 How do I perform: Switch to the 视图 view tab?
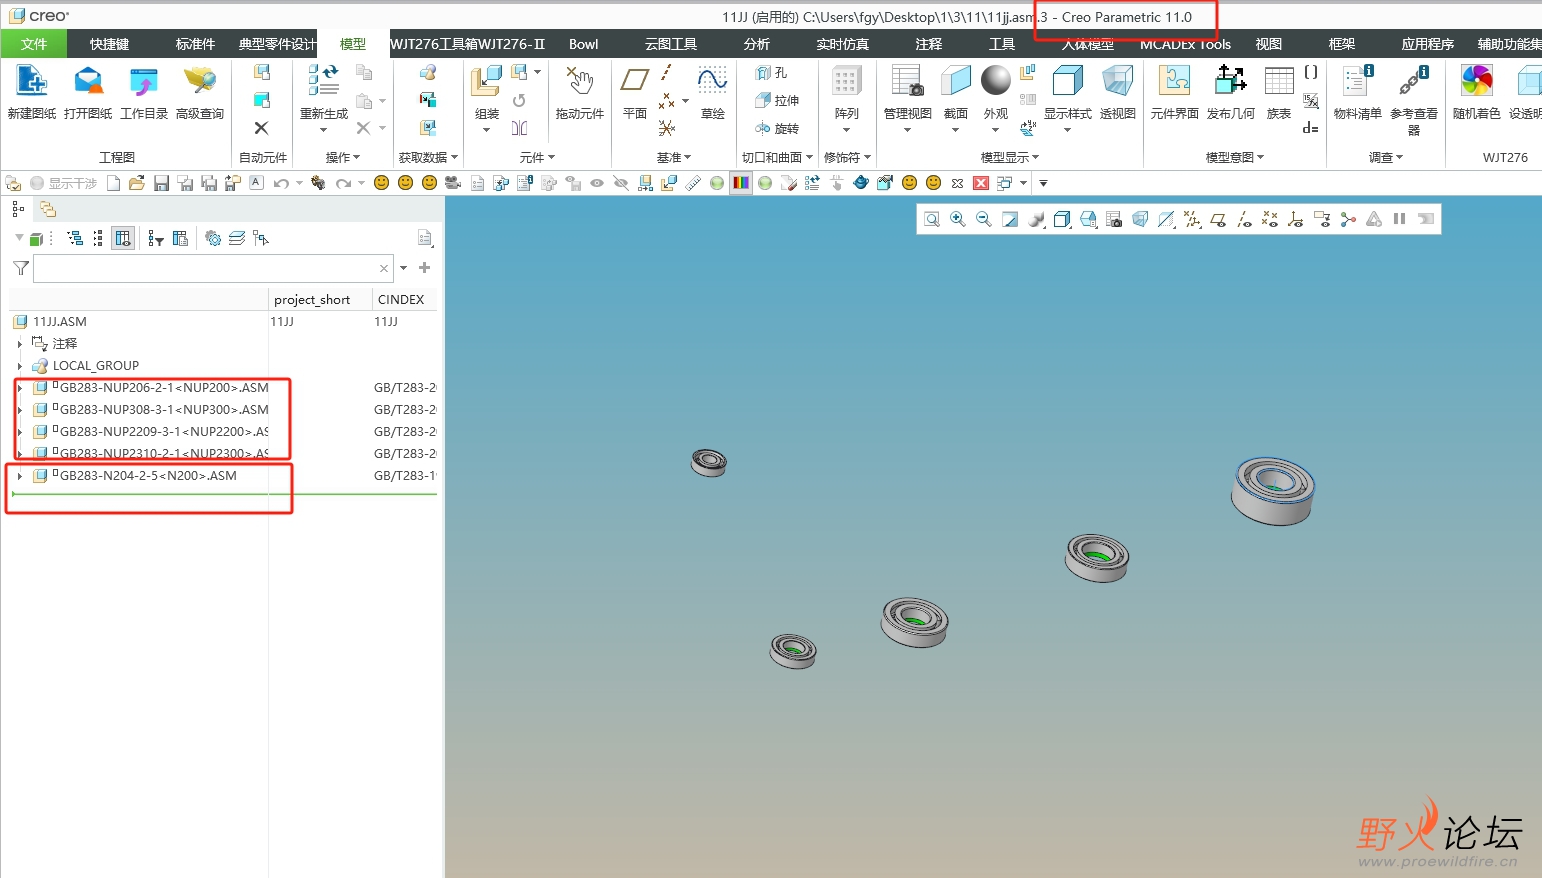click(1269, 44)
